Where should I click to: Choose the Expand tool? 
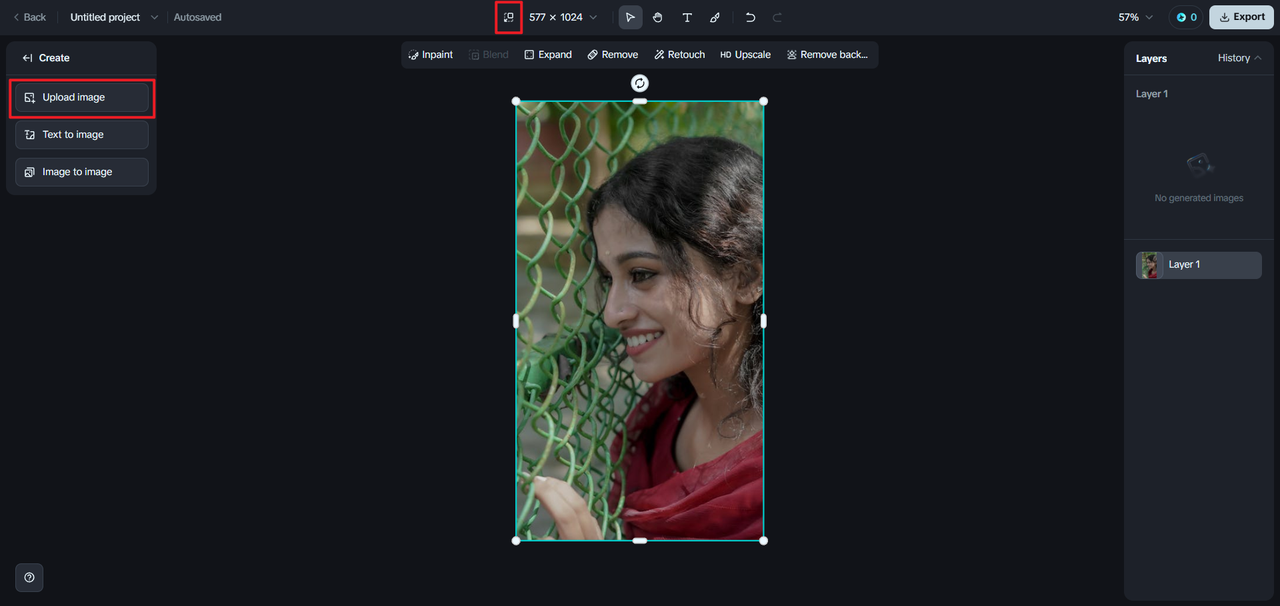(x=548, y=55)
